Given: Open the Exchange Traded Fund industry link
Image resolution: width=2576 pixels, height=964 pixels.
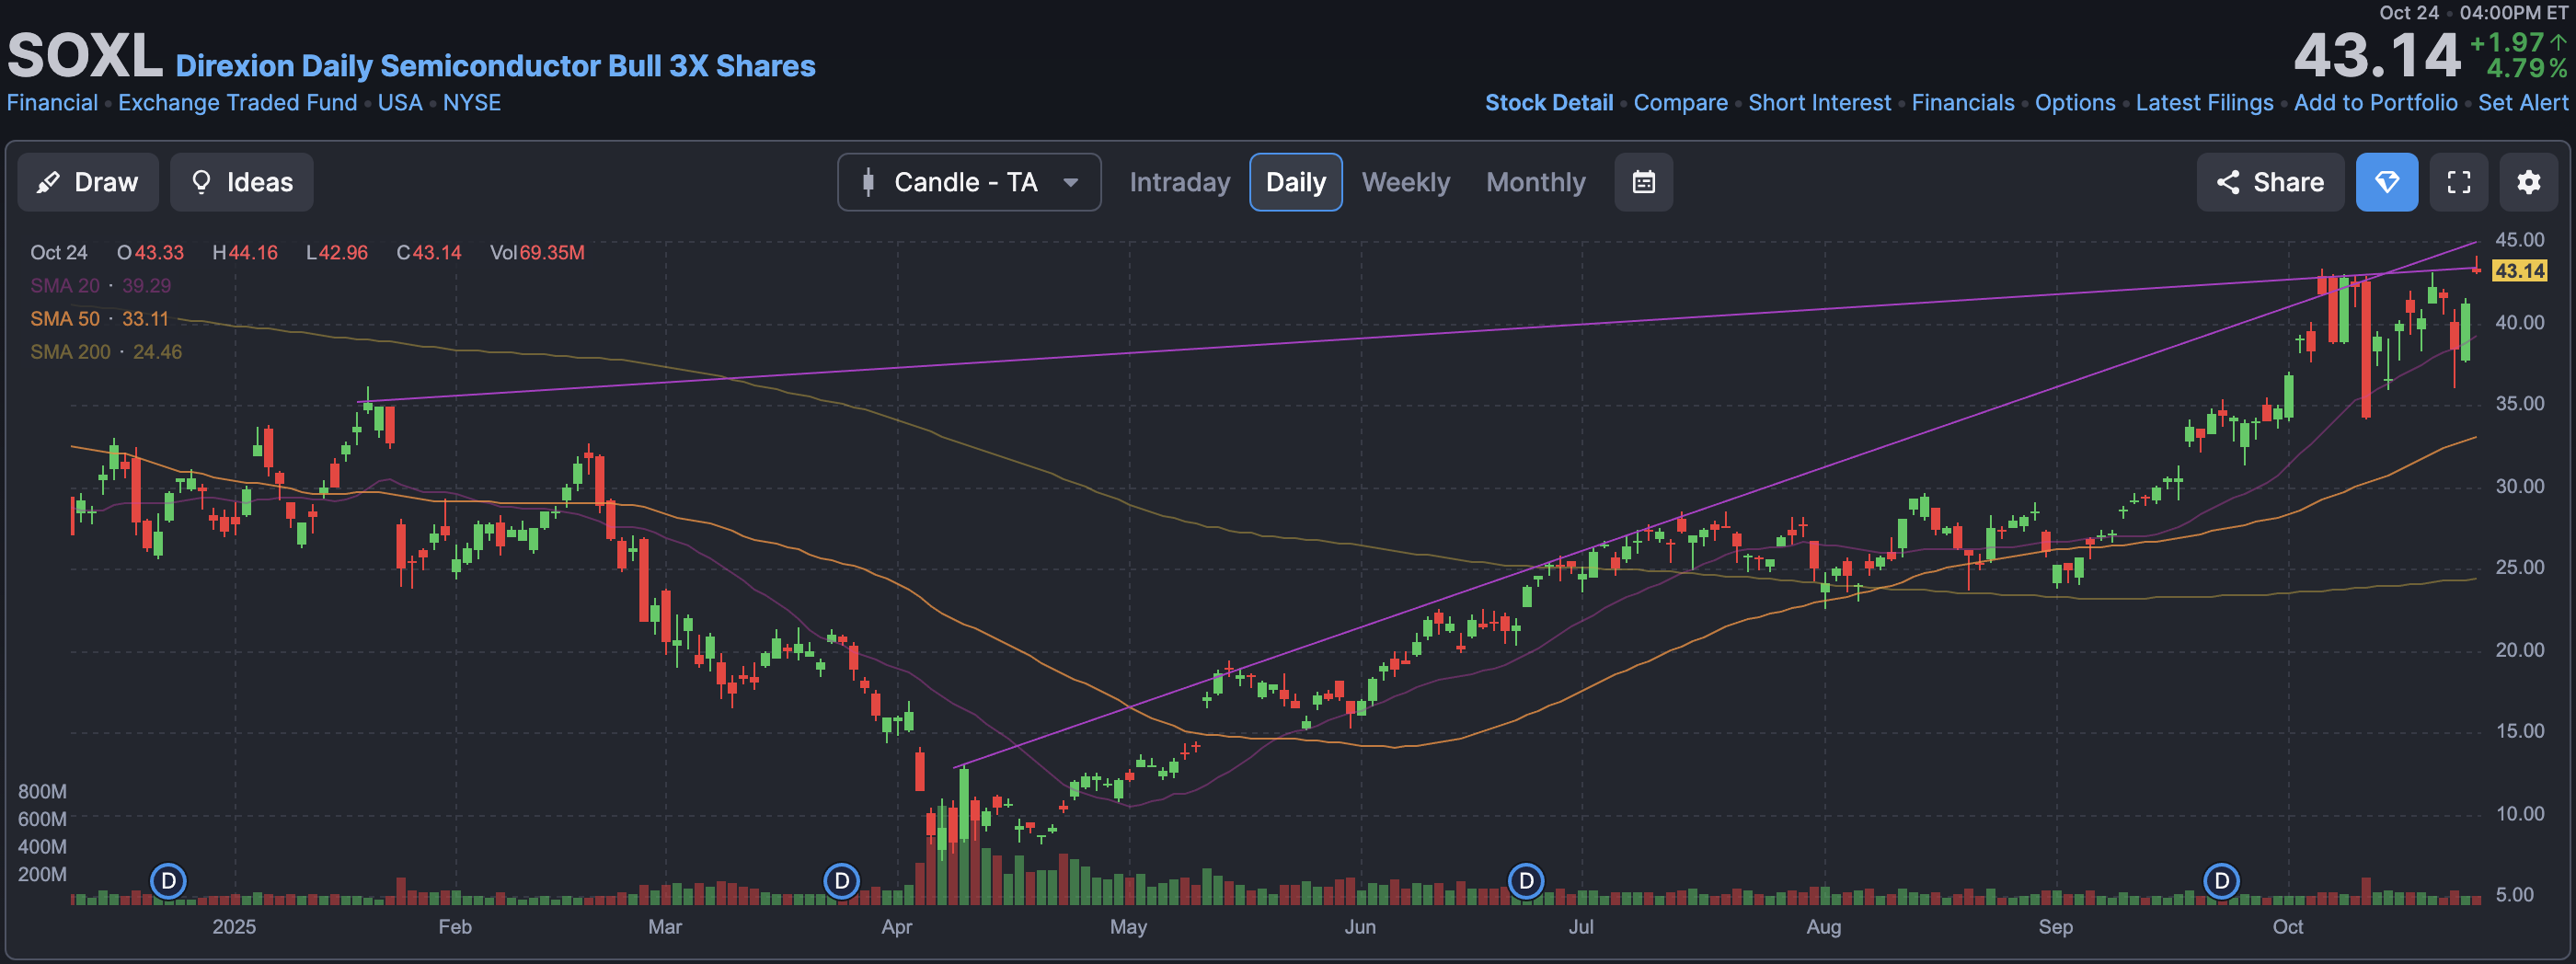Looking at the screenshot, I should [237, 103].
